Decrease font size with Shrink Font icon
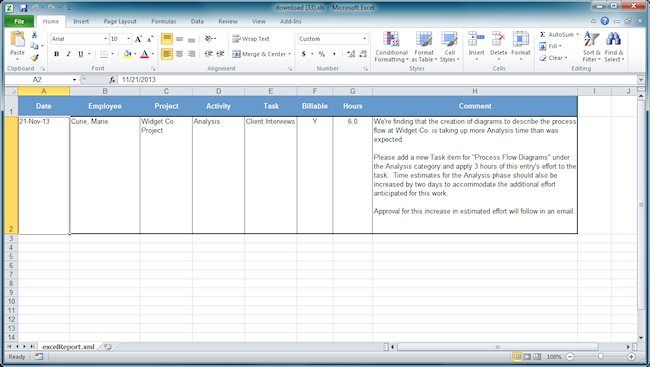This screenshot has height=367, width=650. (x=150, y=39)
